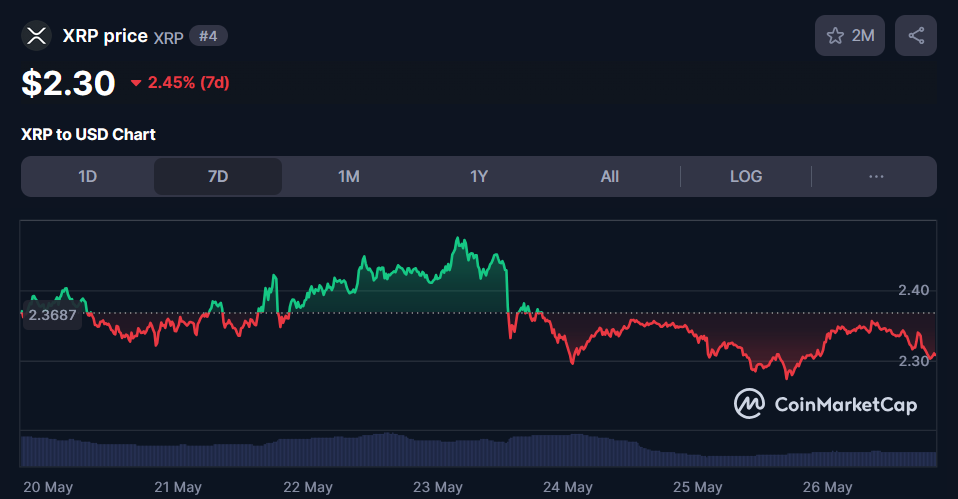
Task: Switch chart to 1Y range
Action: click(x=479, y=177)
